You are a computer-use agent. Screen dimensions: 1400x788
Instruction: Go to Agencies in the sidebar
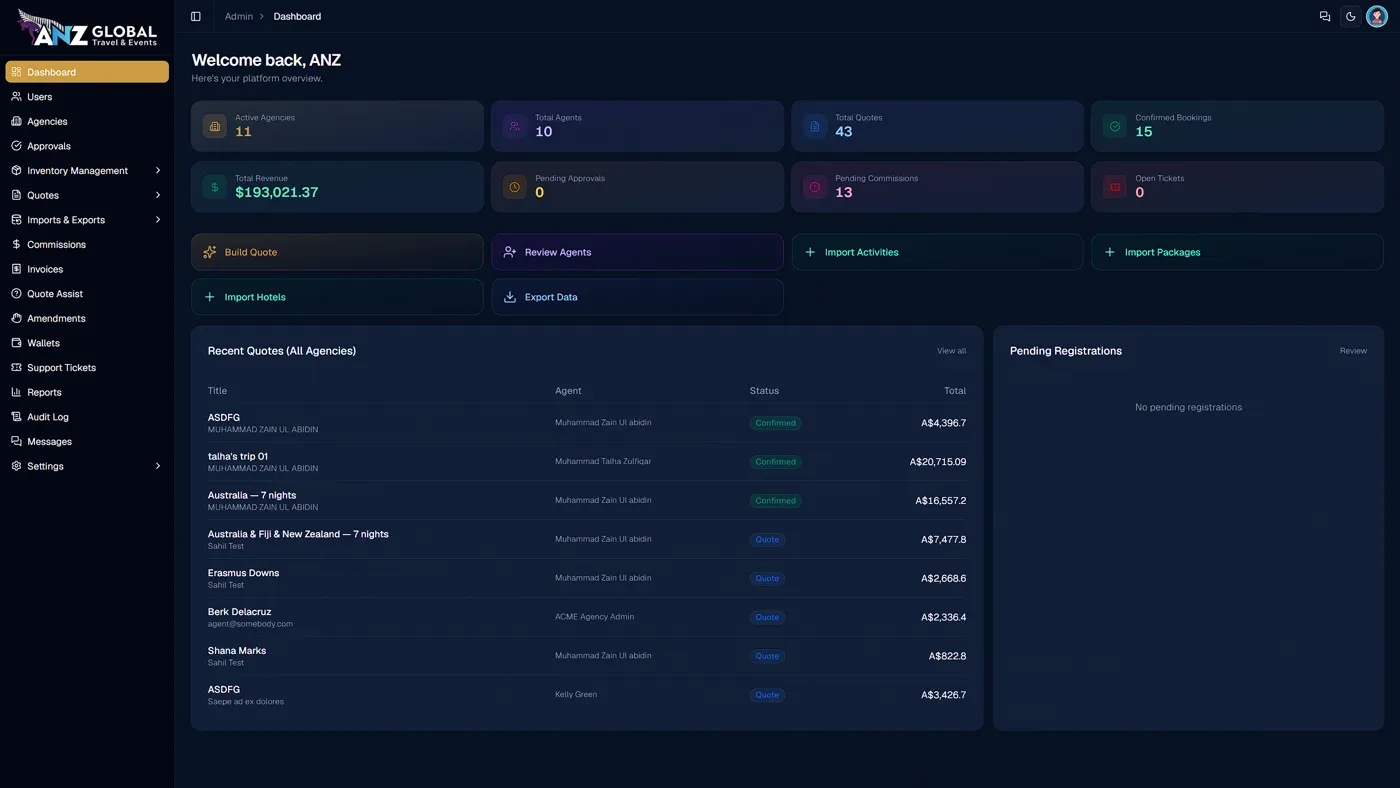tap(87, 121)
